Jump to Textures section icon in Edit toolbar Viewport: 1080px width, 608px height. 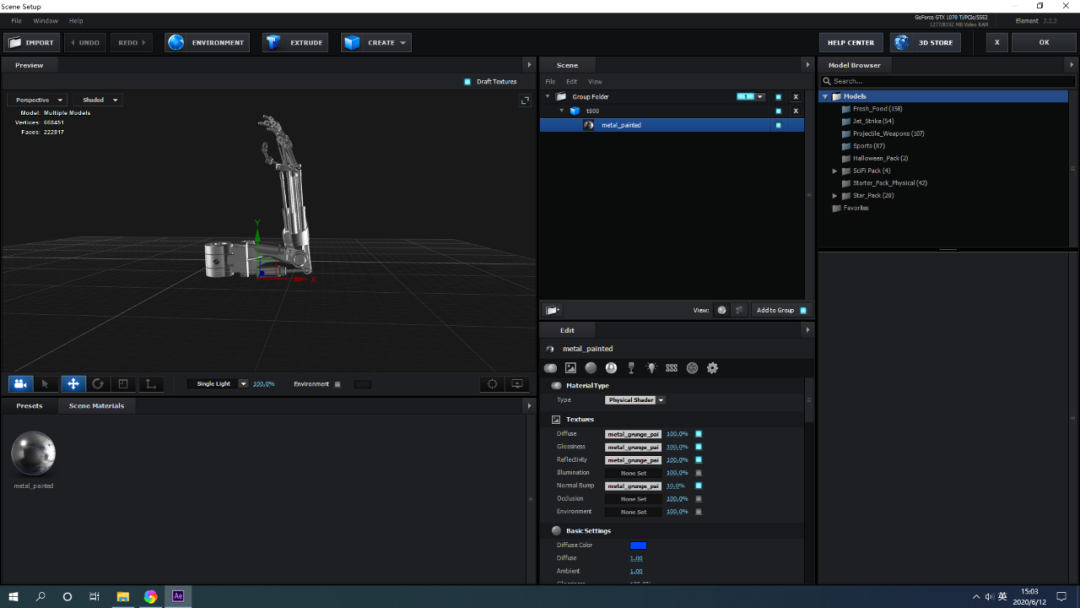tap(570, 368)
